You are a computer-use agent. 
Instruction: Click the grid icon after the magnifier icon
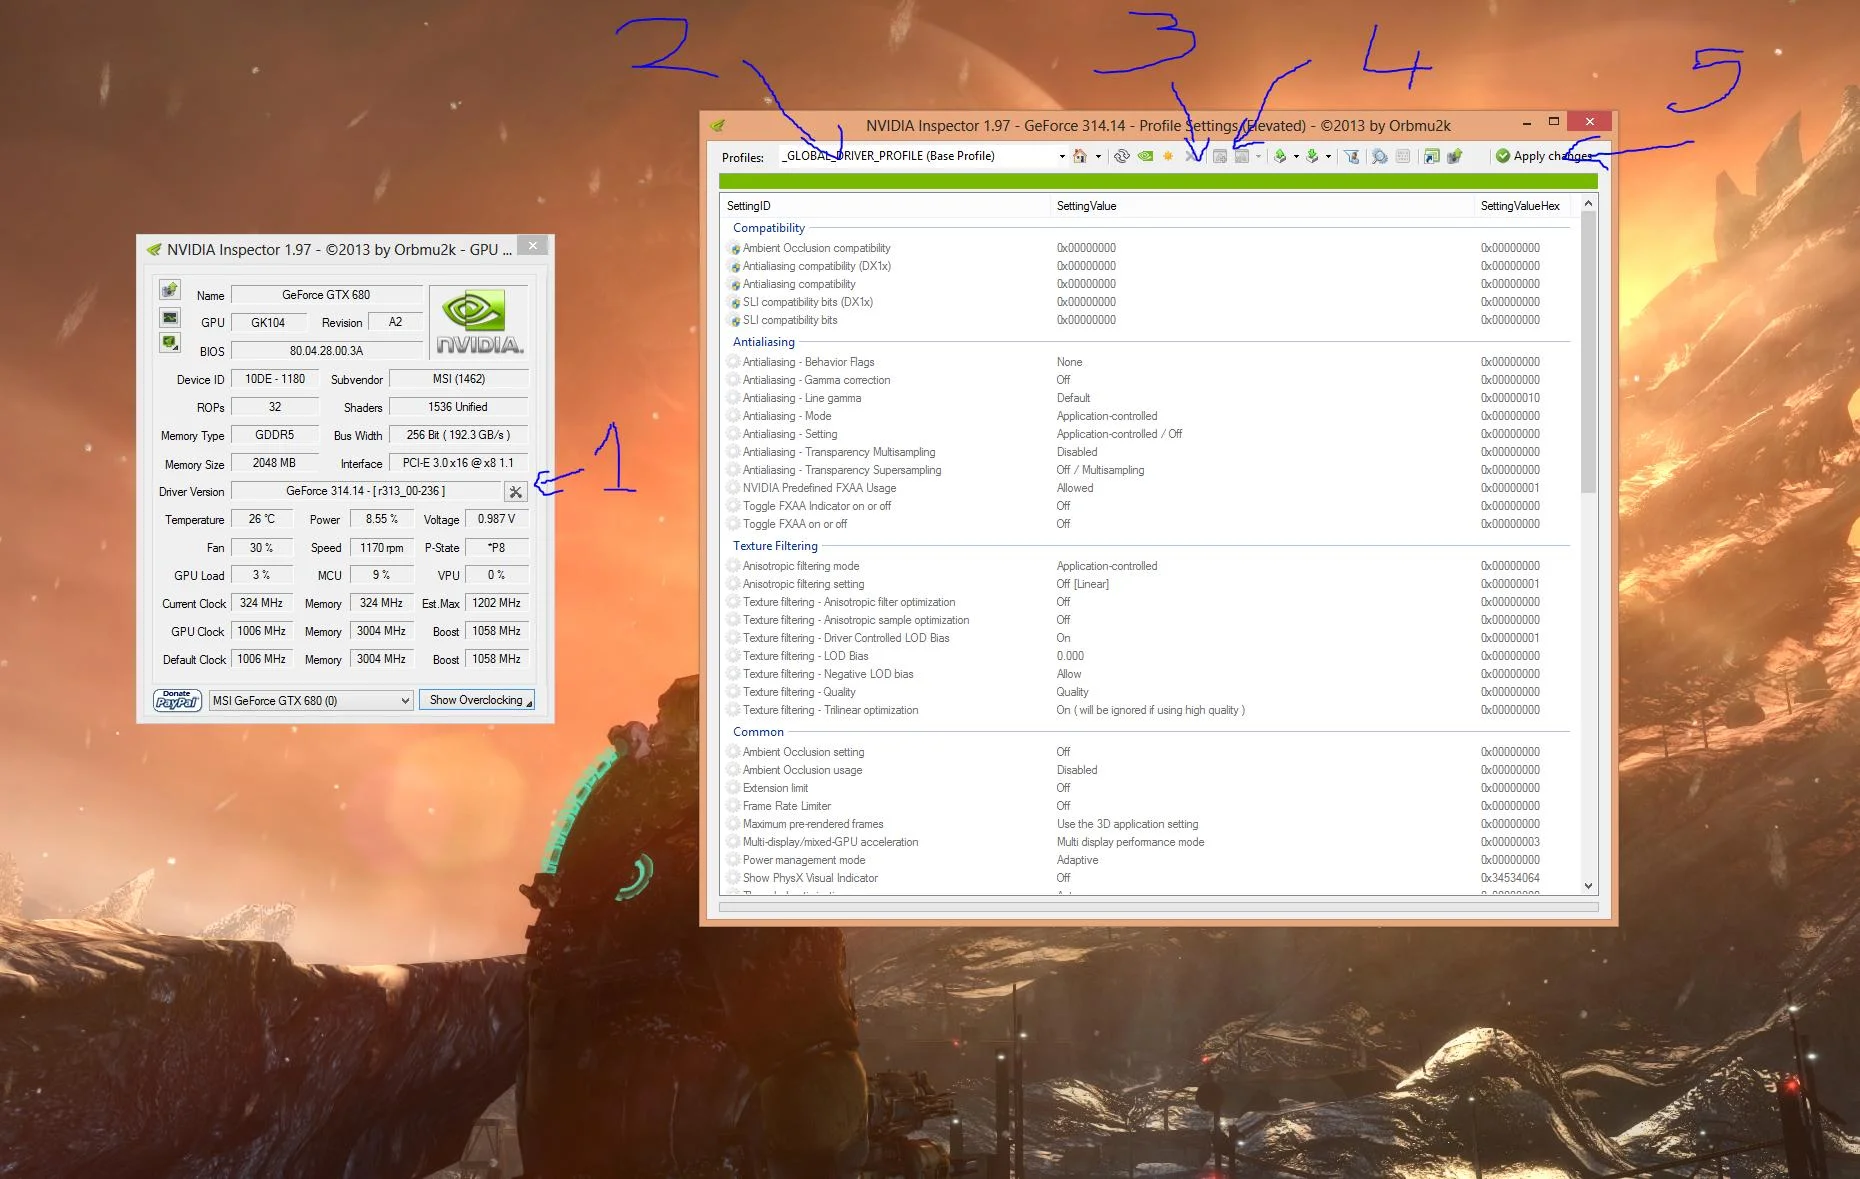1403,156
